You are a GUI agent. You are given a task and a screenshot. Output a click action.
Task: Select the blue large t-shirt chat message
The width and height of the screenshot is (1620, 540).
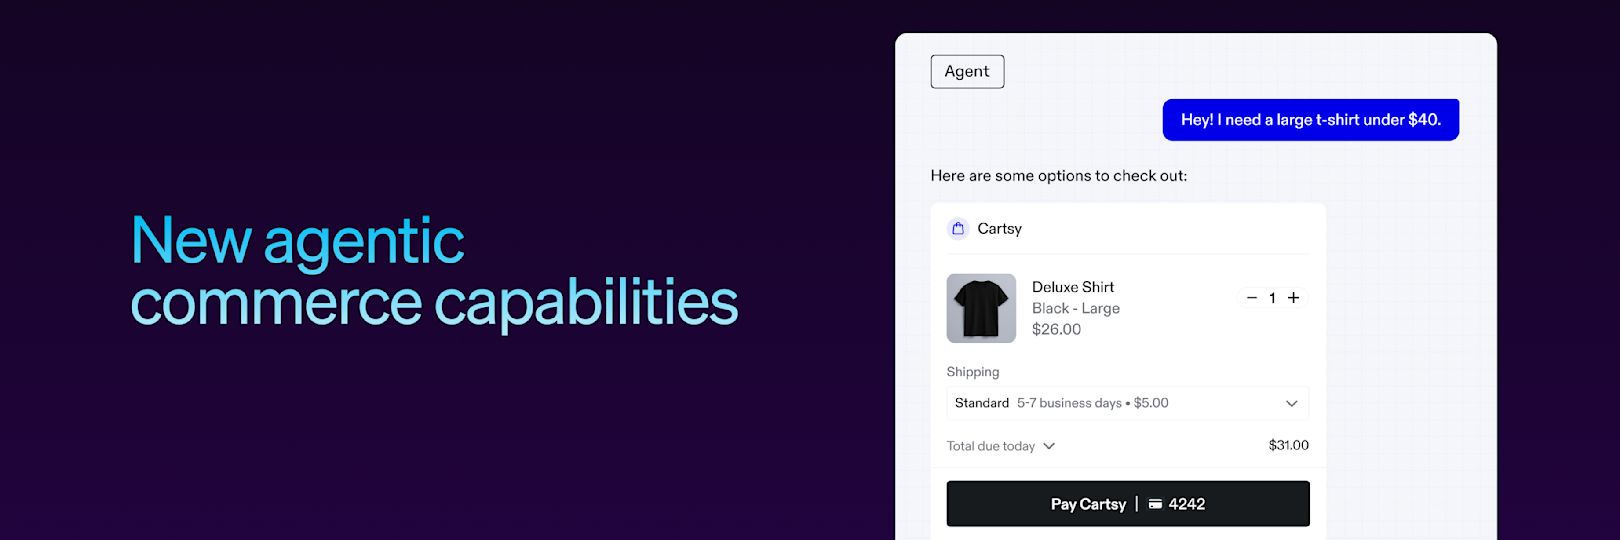1310,120
